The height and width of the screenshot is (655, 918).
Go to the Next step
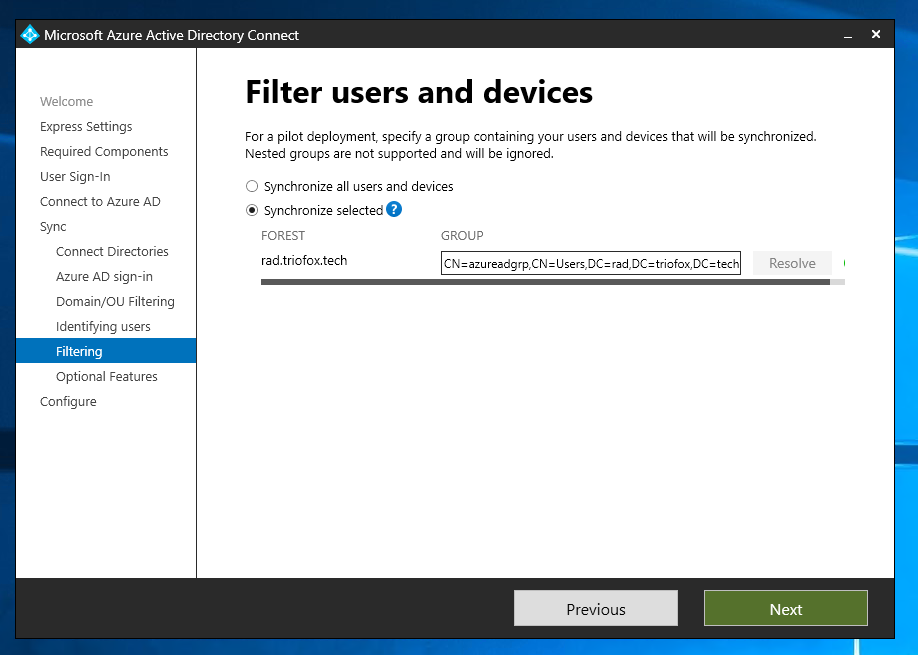click(x=786, y=609)
